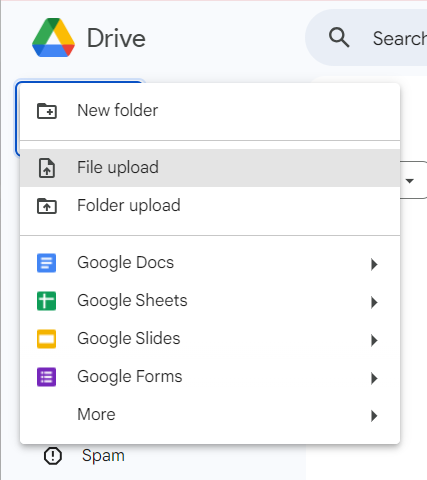Expand the Google Sheets submenu arrow
The width and height of the screenshot is (427, 480).
coord(374,302)
